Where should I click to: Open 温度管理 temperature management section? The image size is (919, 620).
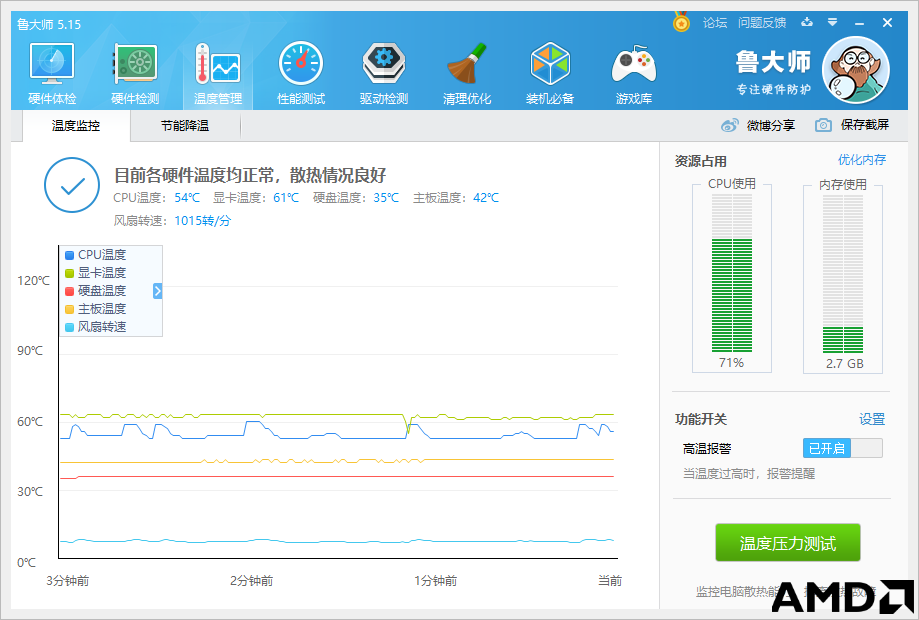coord(218,74)
